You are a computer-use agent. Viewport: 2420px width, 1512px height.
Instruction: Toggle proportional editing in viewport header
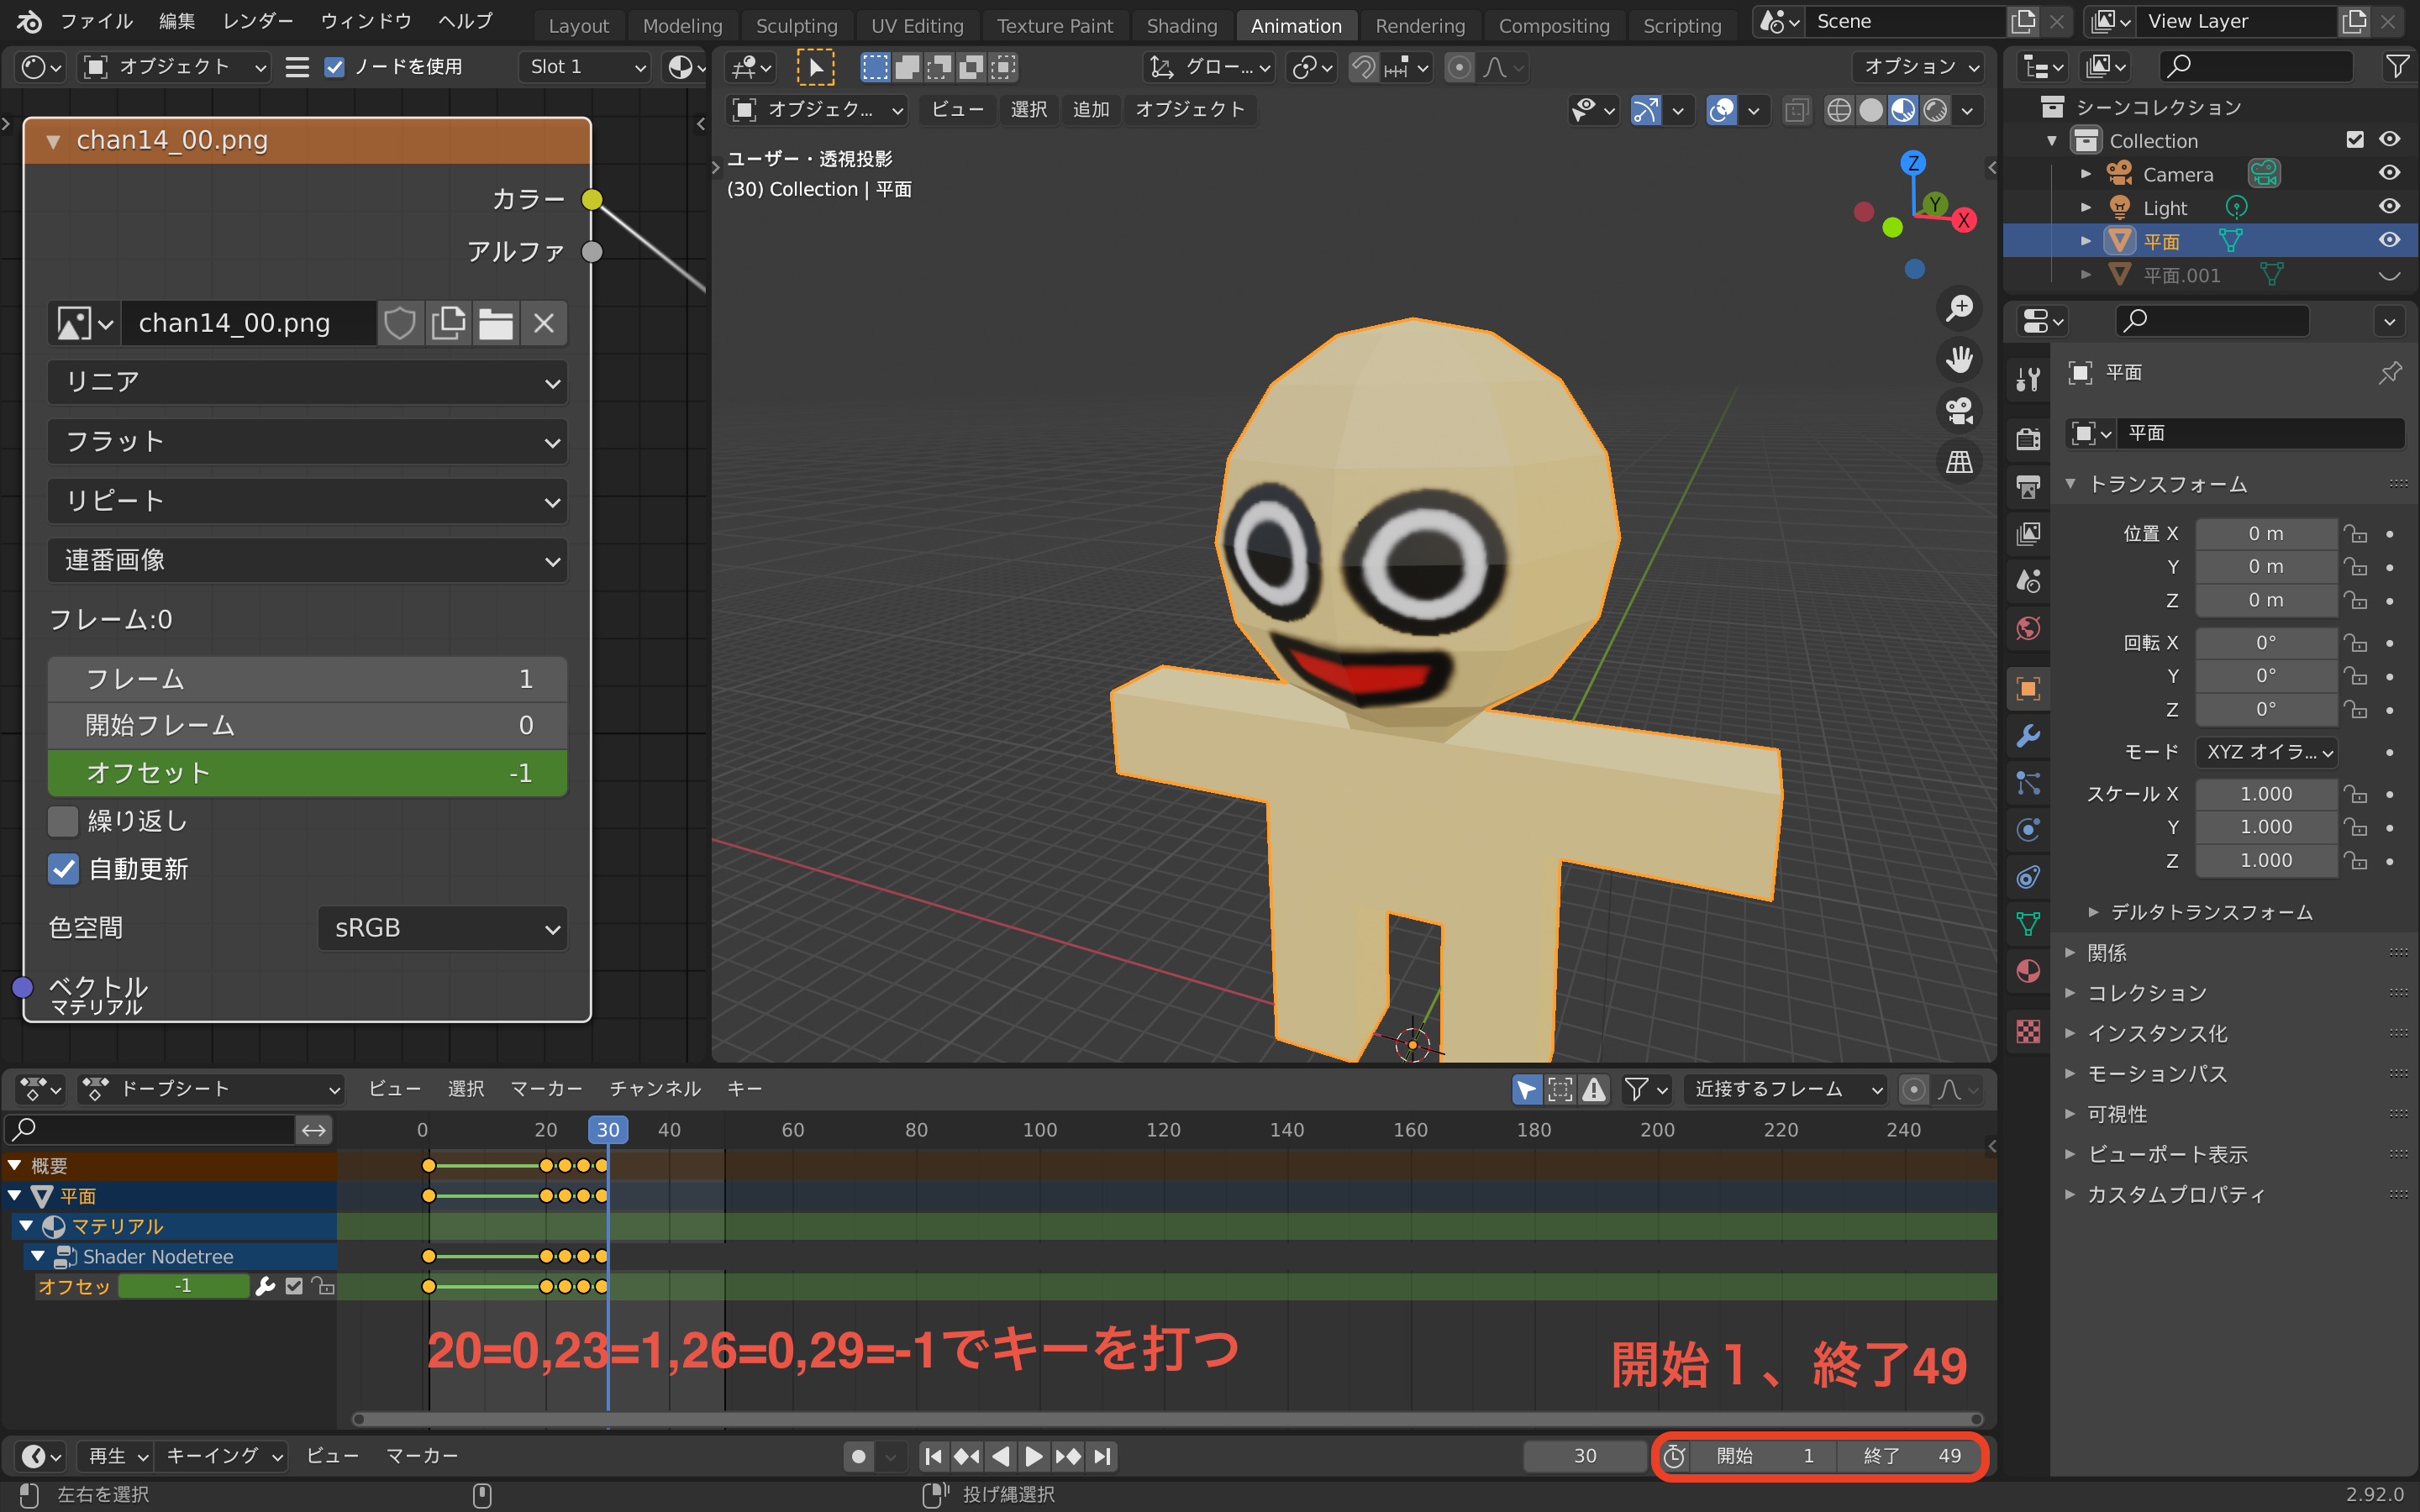pyautogui.click(x=1459, y=67)
